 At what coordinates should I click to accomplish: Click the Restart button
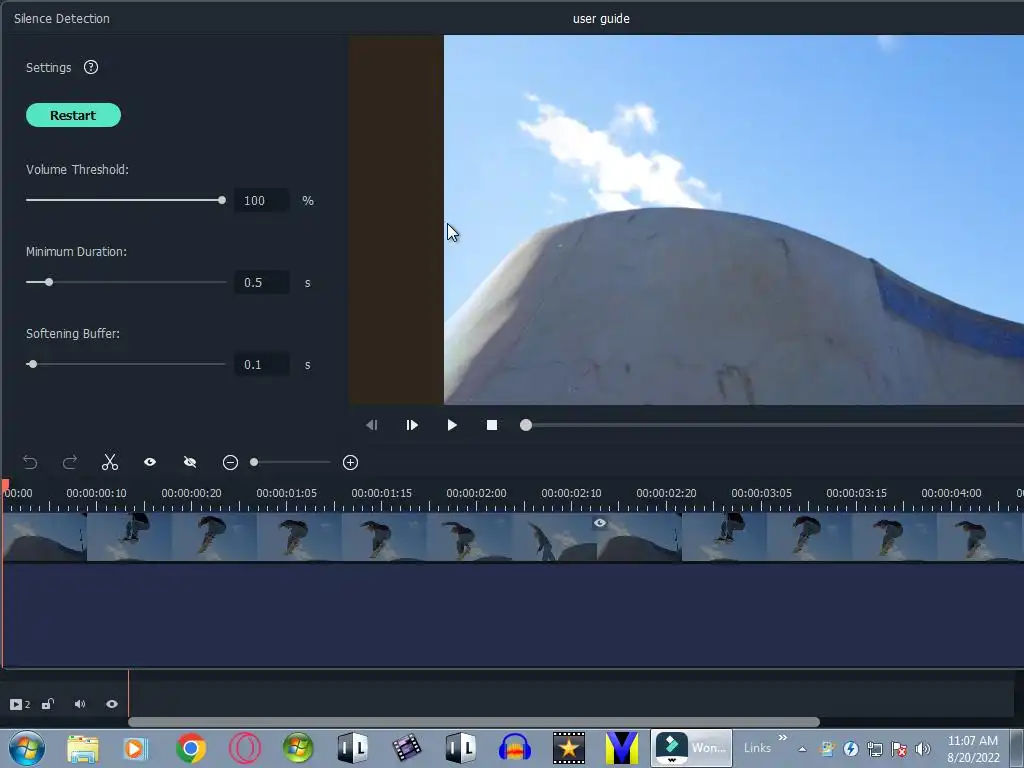(73, 115)
